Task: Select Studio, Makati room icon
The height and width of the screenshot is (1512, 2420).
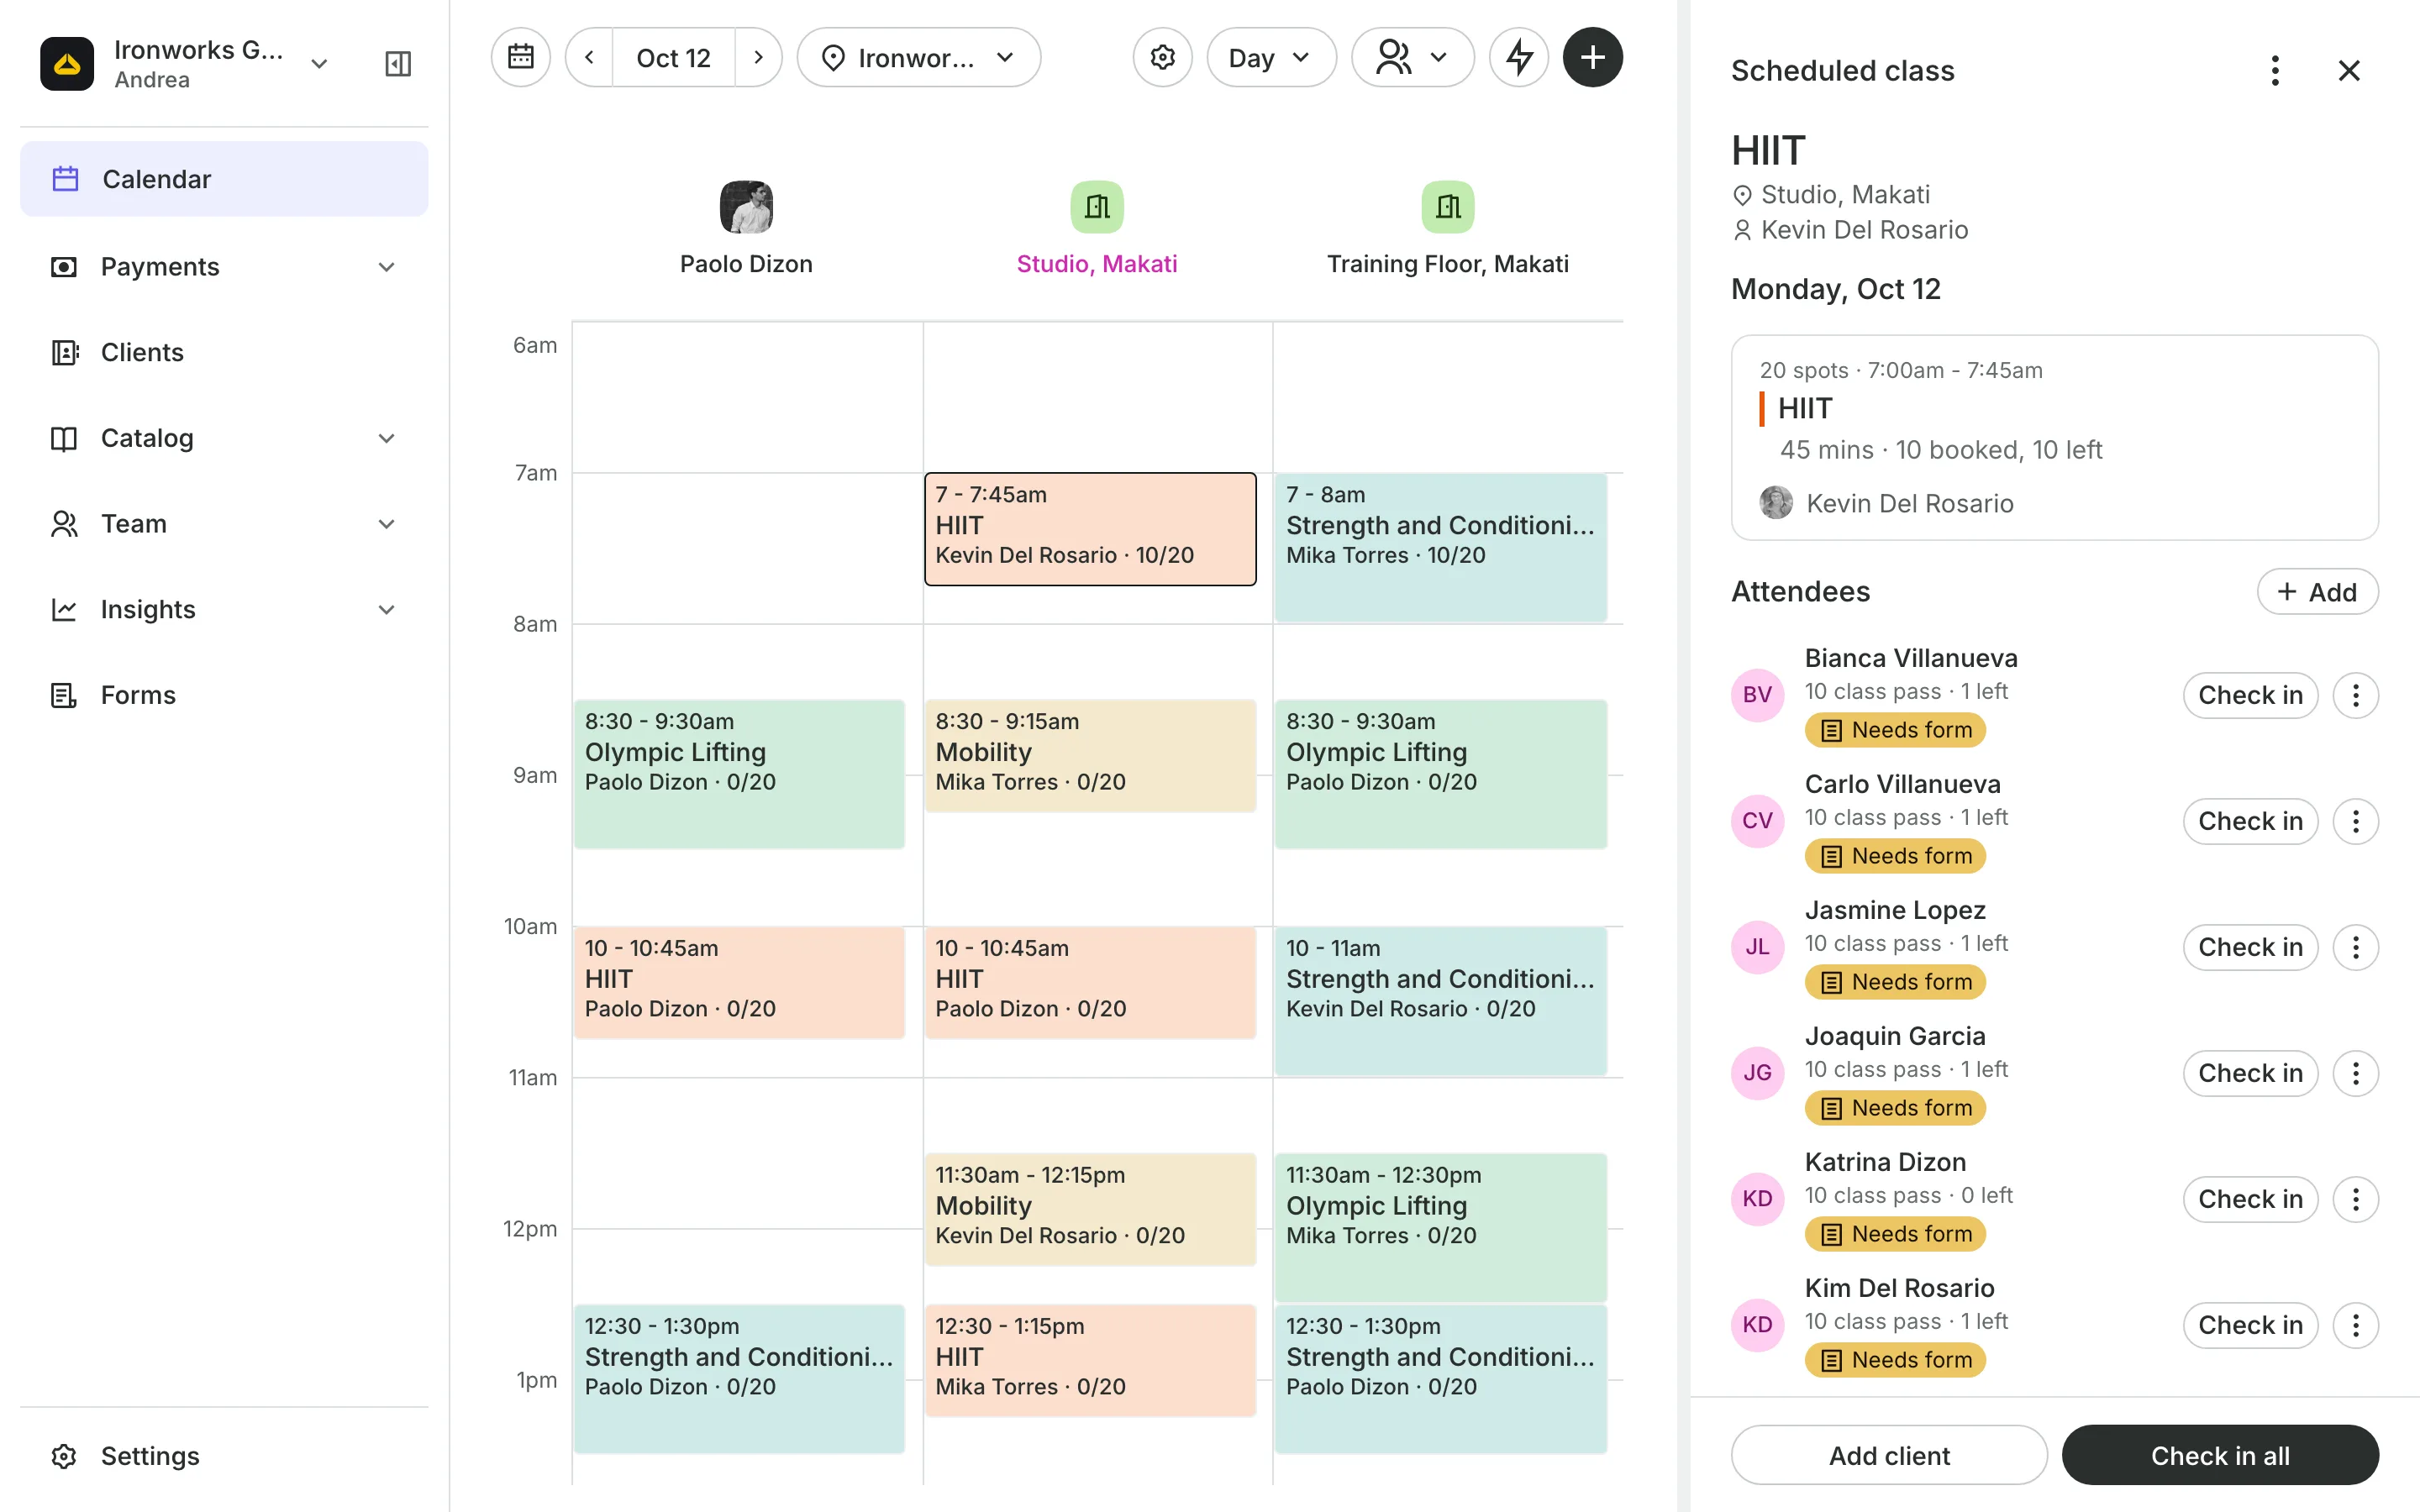Action: point(1097,207)
